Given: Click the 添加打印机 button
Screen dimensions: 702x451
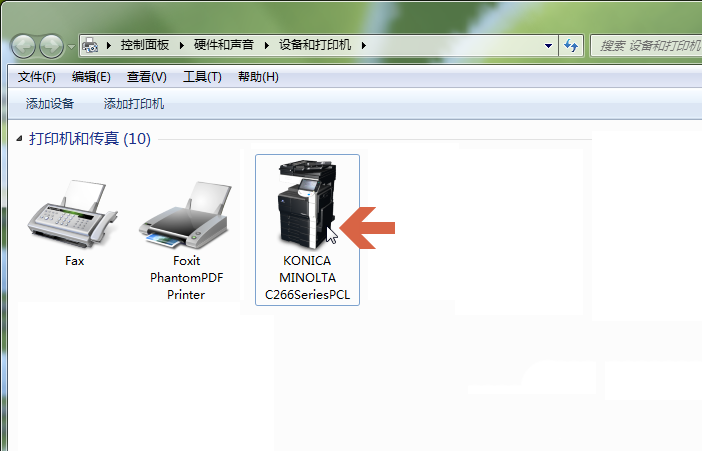Looking at the screenshot, I should click(134, 104).
